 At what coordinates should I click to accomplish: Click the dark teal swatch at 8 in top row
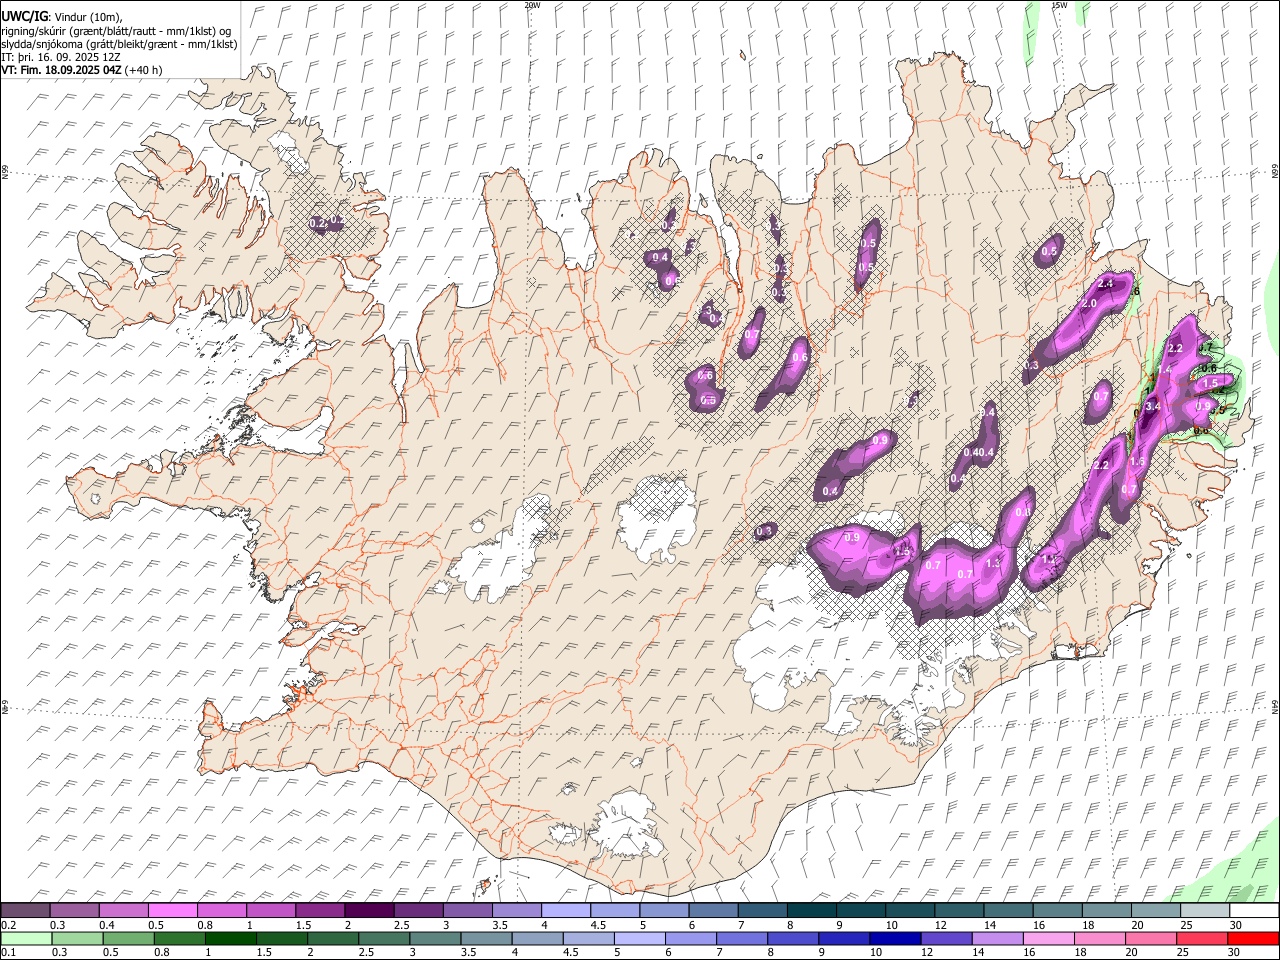[x=811, y=911]
